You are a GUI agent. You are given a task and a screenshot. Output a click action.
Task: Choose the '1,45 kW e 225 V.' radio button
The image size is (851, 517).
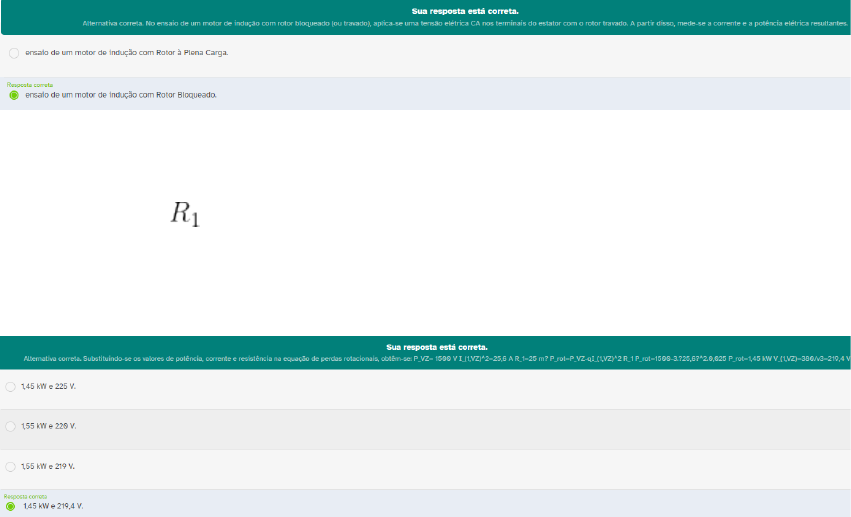(11, 386)
